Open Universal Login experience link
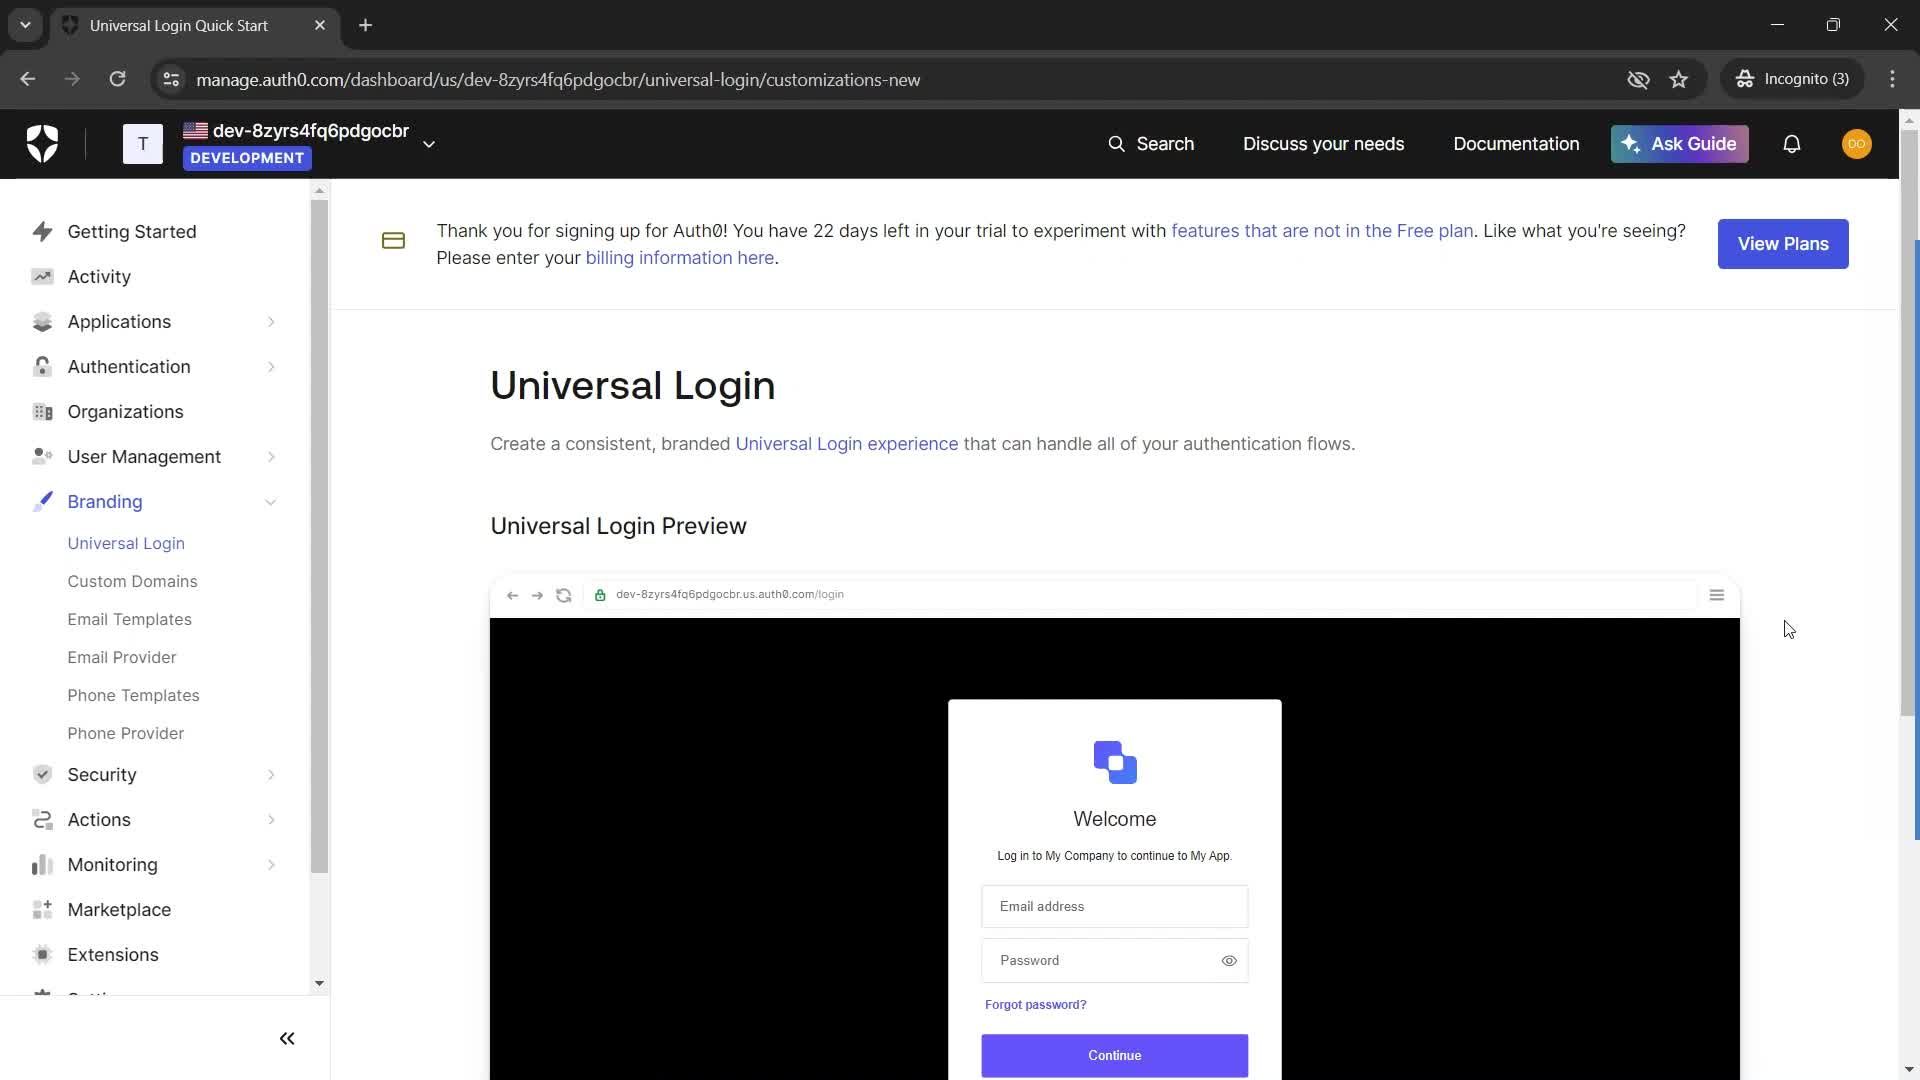This screenshot has height=1080, width=1920. tap(846, 444)
